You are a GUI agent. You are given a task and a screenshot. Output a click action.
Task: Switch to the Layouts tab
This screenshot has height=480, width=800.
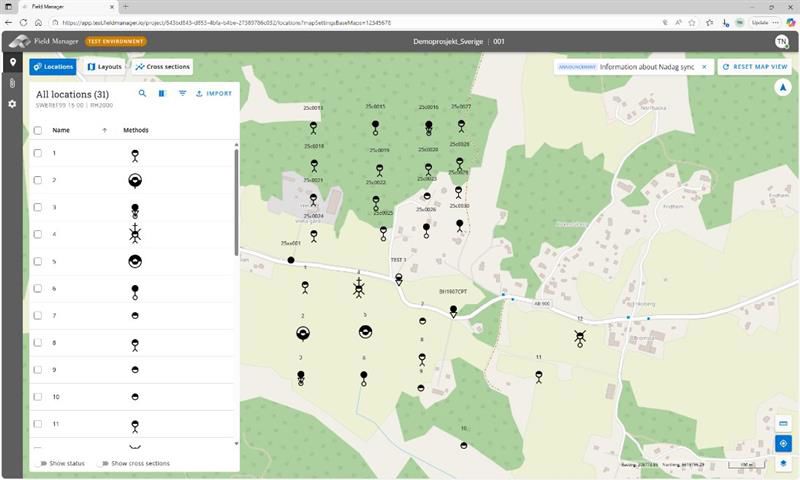pos(105,67)
